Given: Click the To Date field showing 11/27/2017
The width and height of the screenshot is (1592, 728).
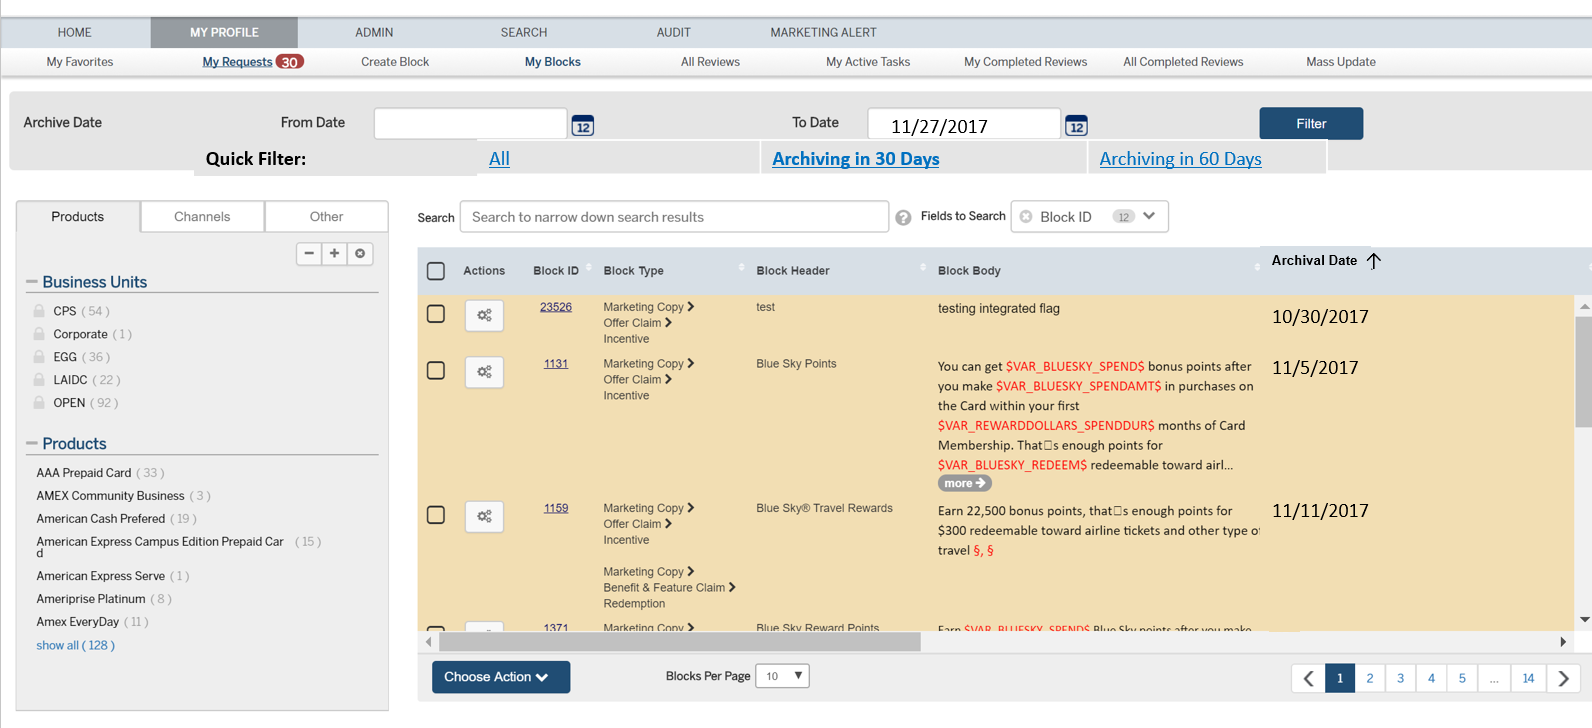Looking at the screenshot, I should point(964,124).
